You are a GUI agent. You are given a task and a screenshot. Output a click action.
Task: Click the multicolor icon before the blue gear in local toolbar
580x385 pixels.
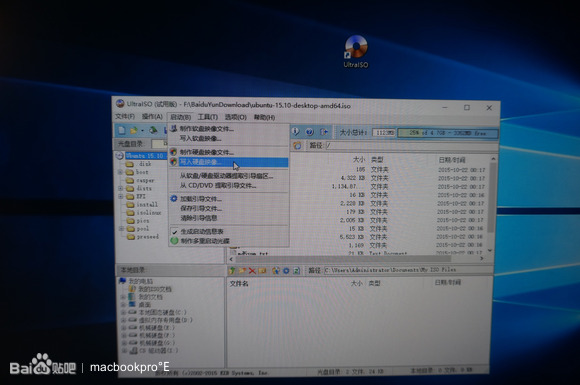pyautogui.click(x=276, y=271)
